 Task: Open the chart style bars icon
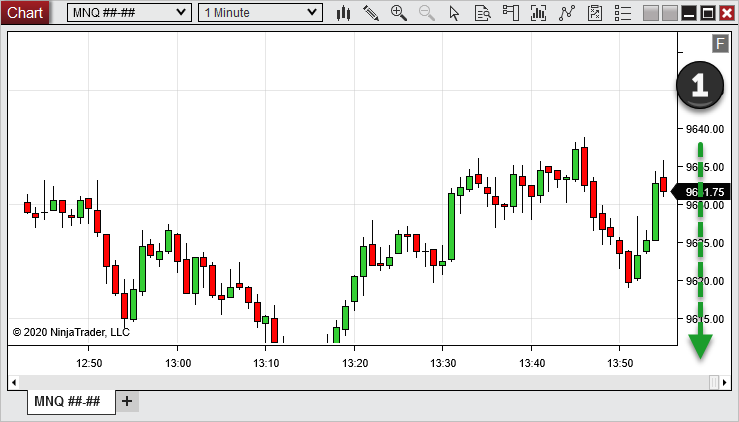point(343,13)
